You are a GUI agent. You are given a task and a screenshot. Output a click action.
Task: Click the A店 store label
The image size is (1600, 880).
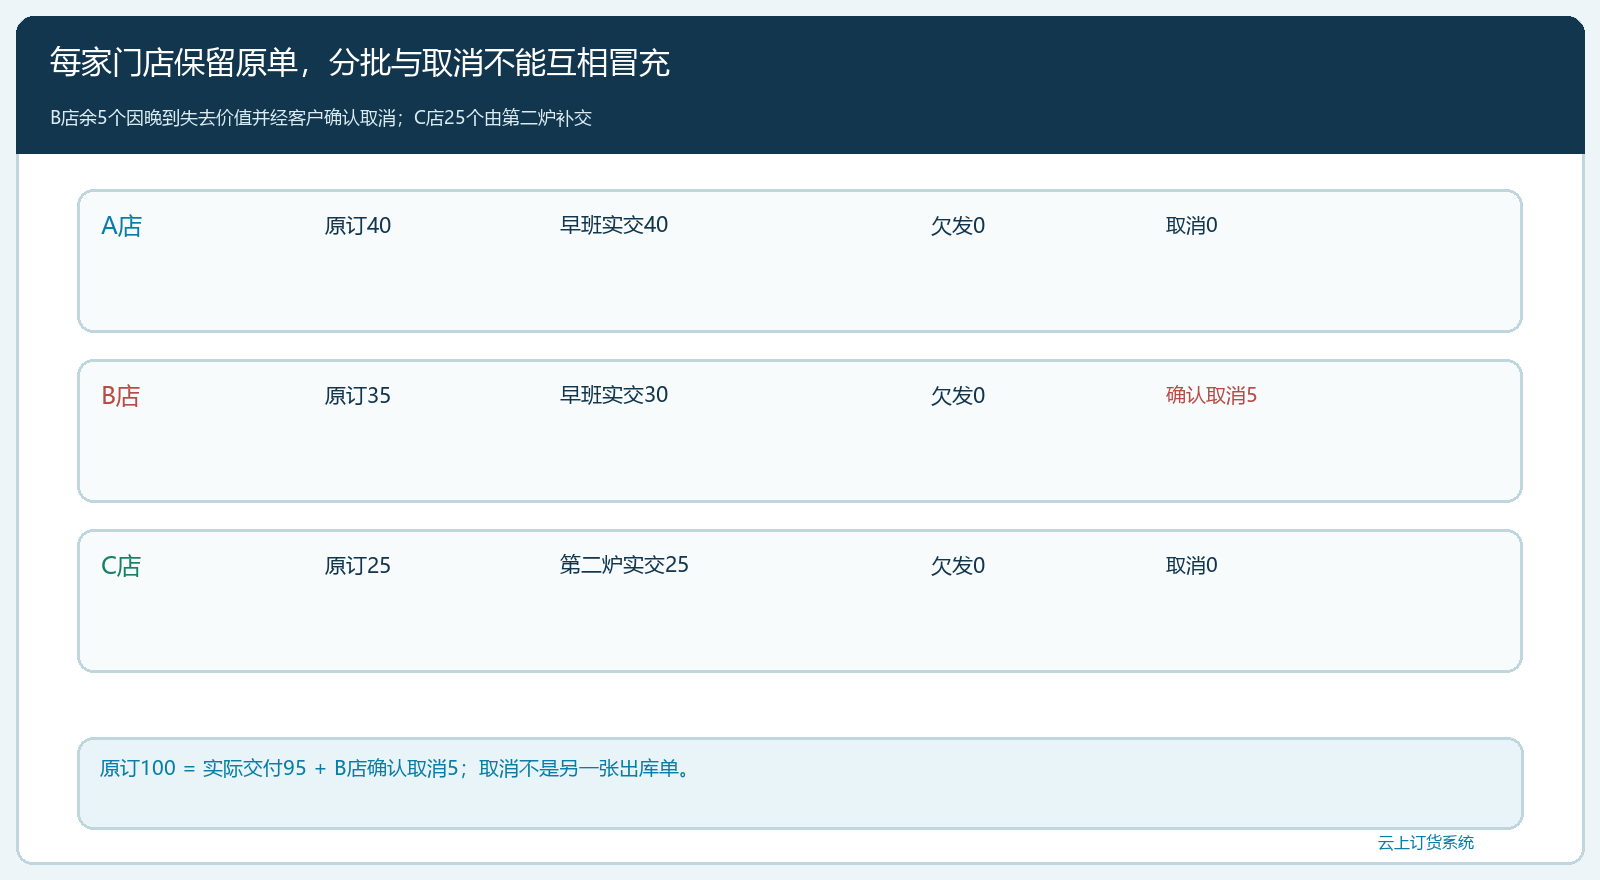coord(122,226)
